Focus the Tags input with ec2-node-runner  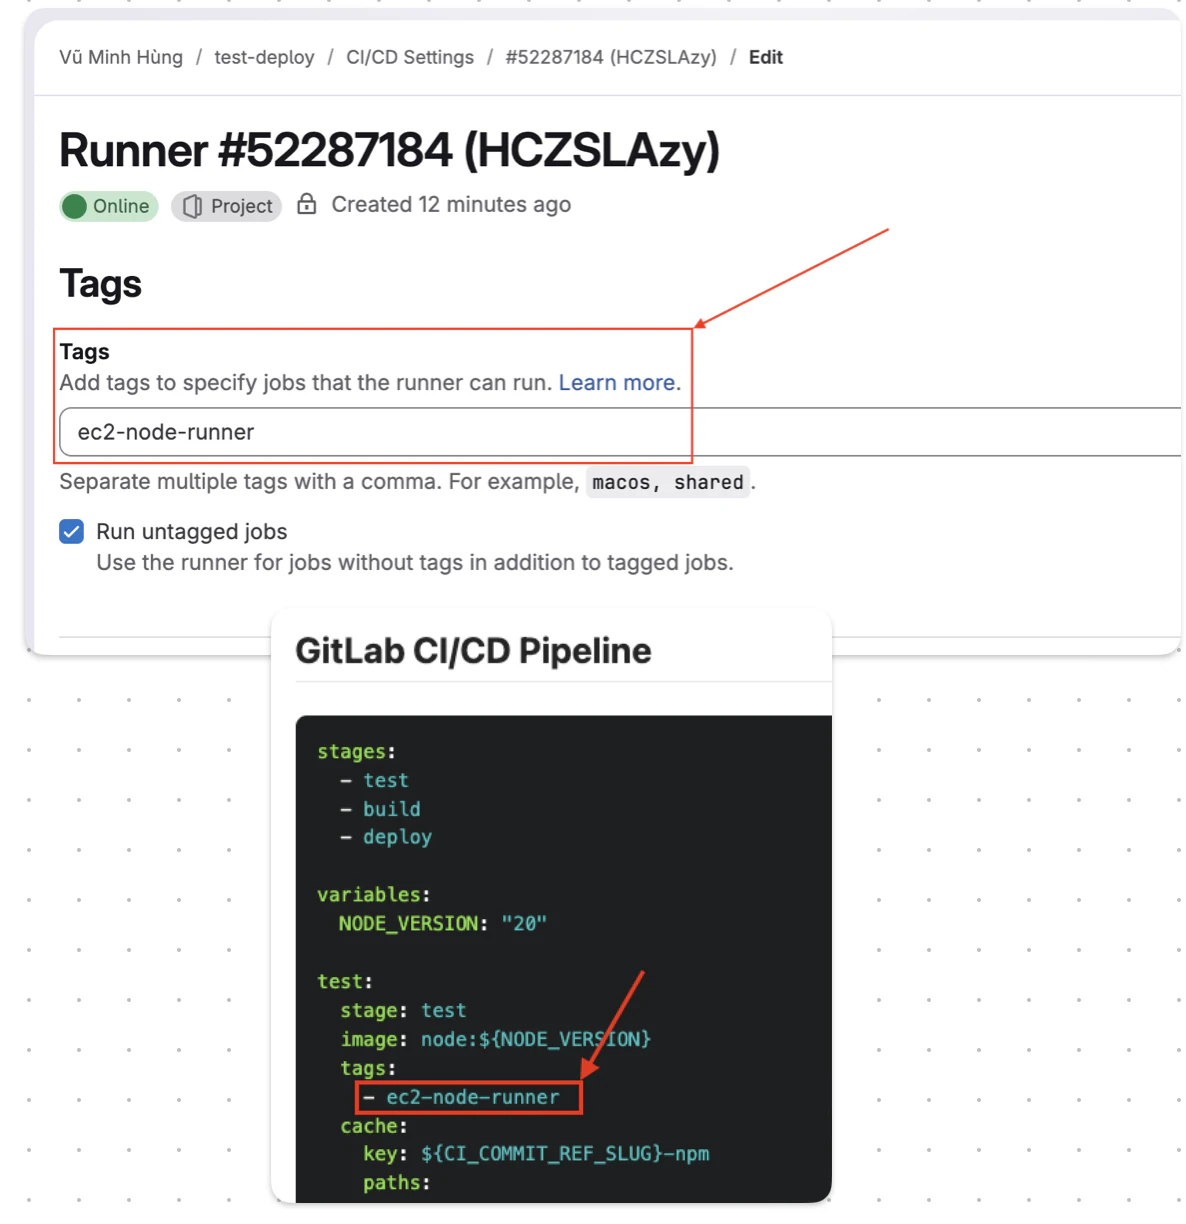[x=620, y=432]
